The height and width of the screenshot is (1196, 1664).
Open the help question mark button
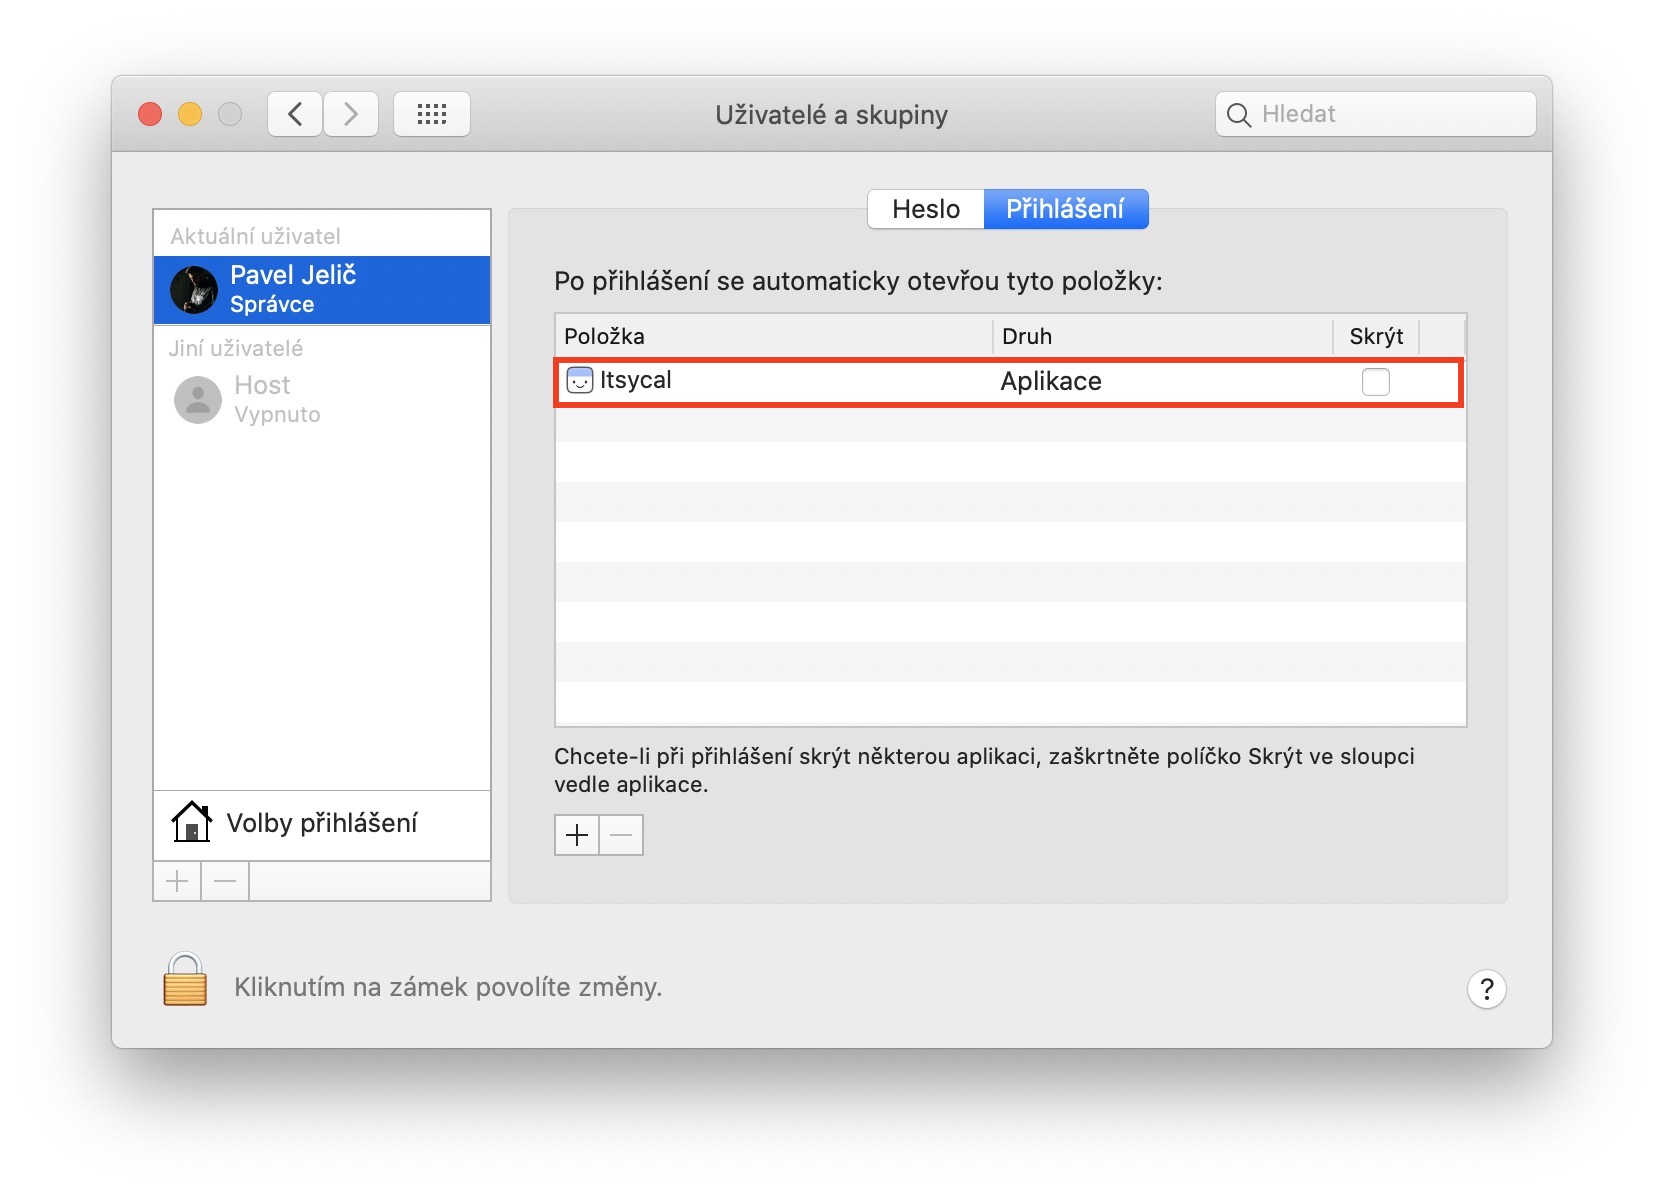pos(1486,989)
